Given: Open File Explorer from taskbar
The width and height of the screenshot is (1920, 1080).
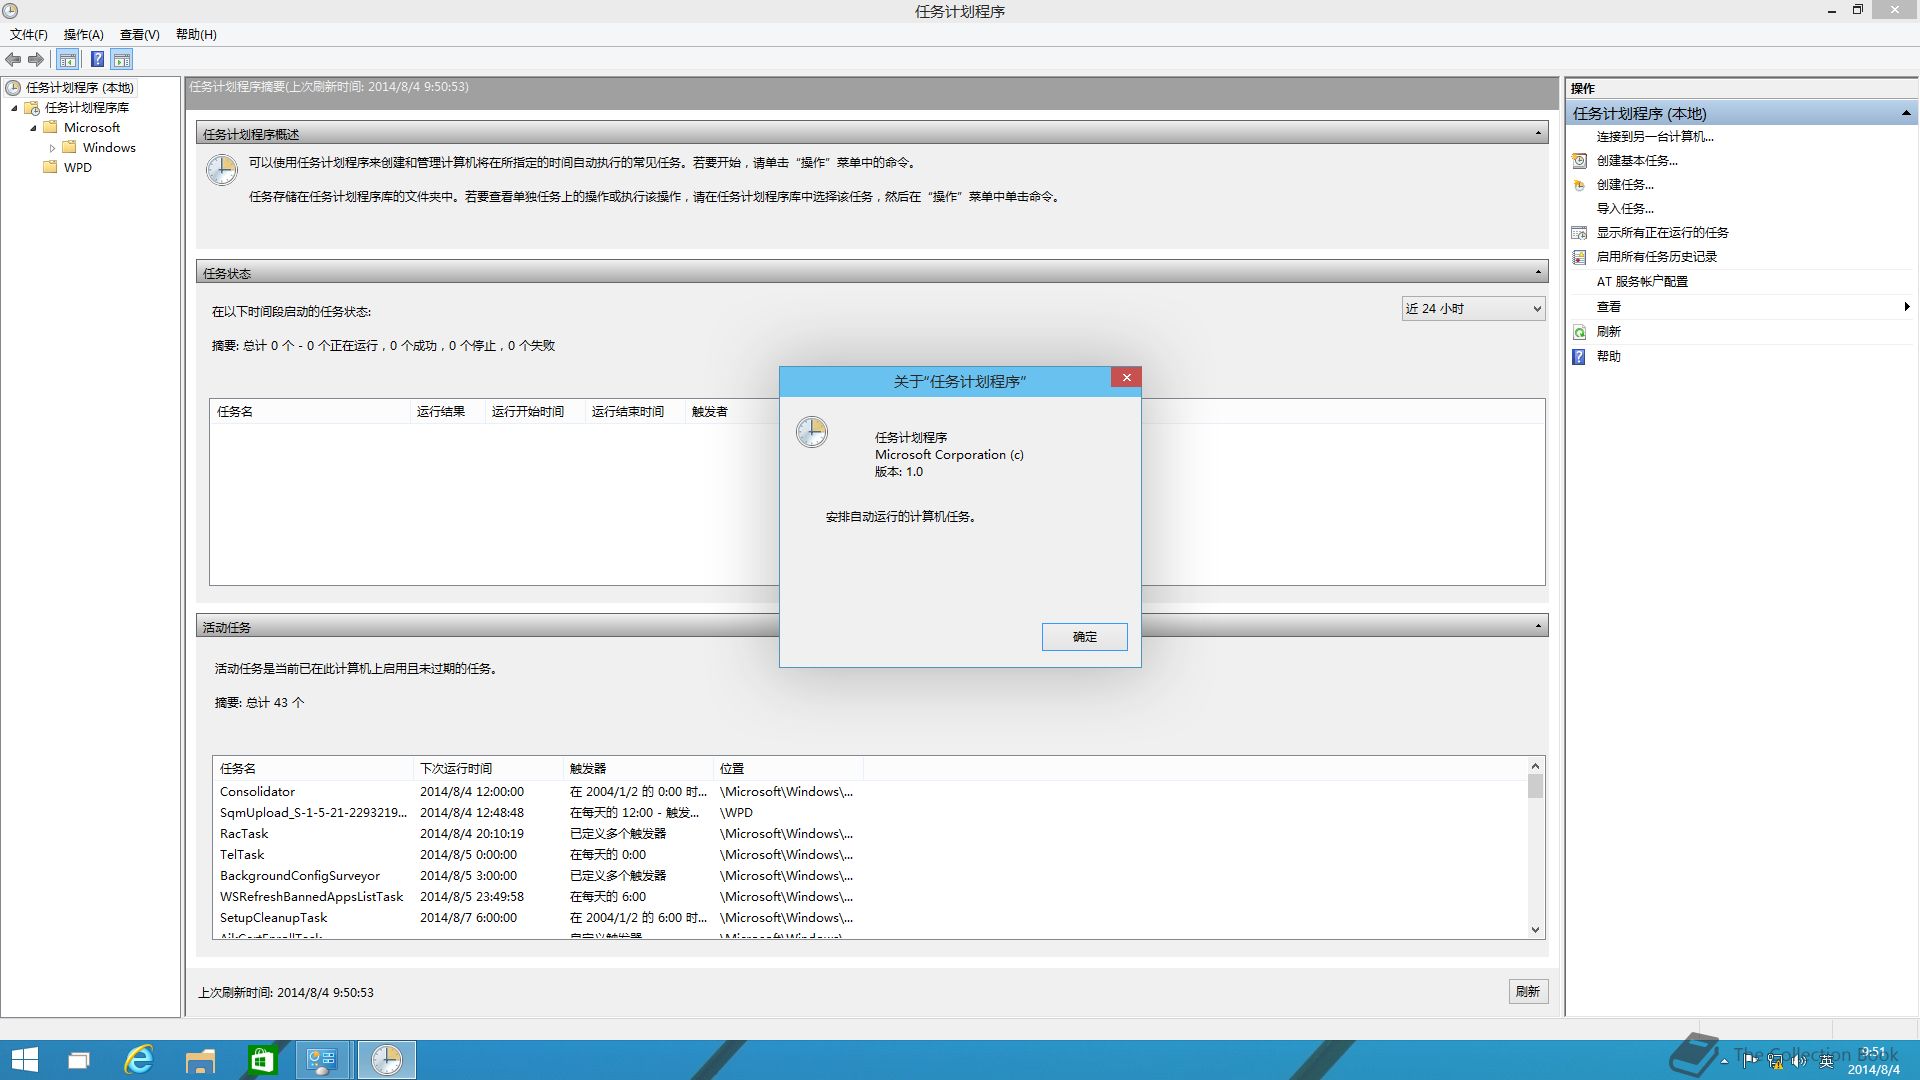Looking at the screenshot, I should (x=200, y=1060).
